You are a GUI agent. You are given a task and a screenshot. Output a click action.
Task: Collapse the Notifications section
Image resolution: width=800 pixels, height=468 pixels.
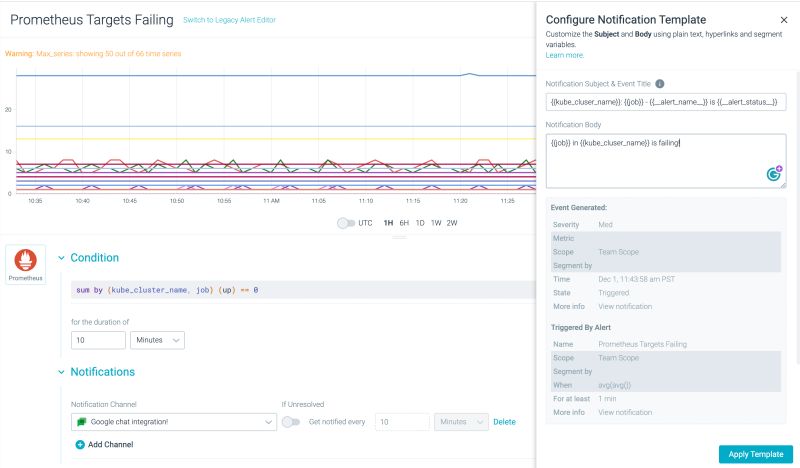point(61,372)
